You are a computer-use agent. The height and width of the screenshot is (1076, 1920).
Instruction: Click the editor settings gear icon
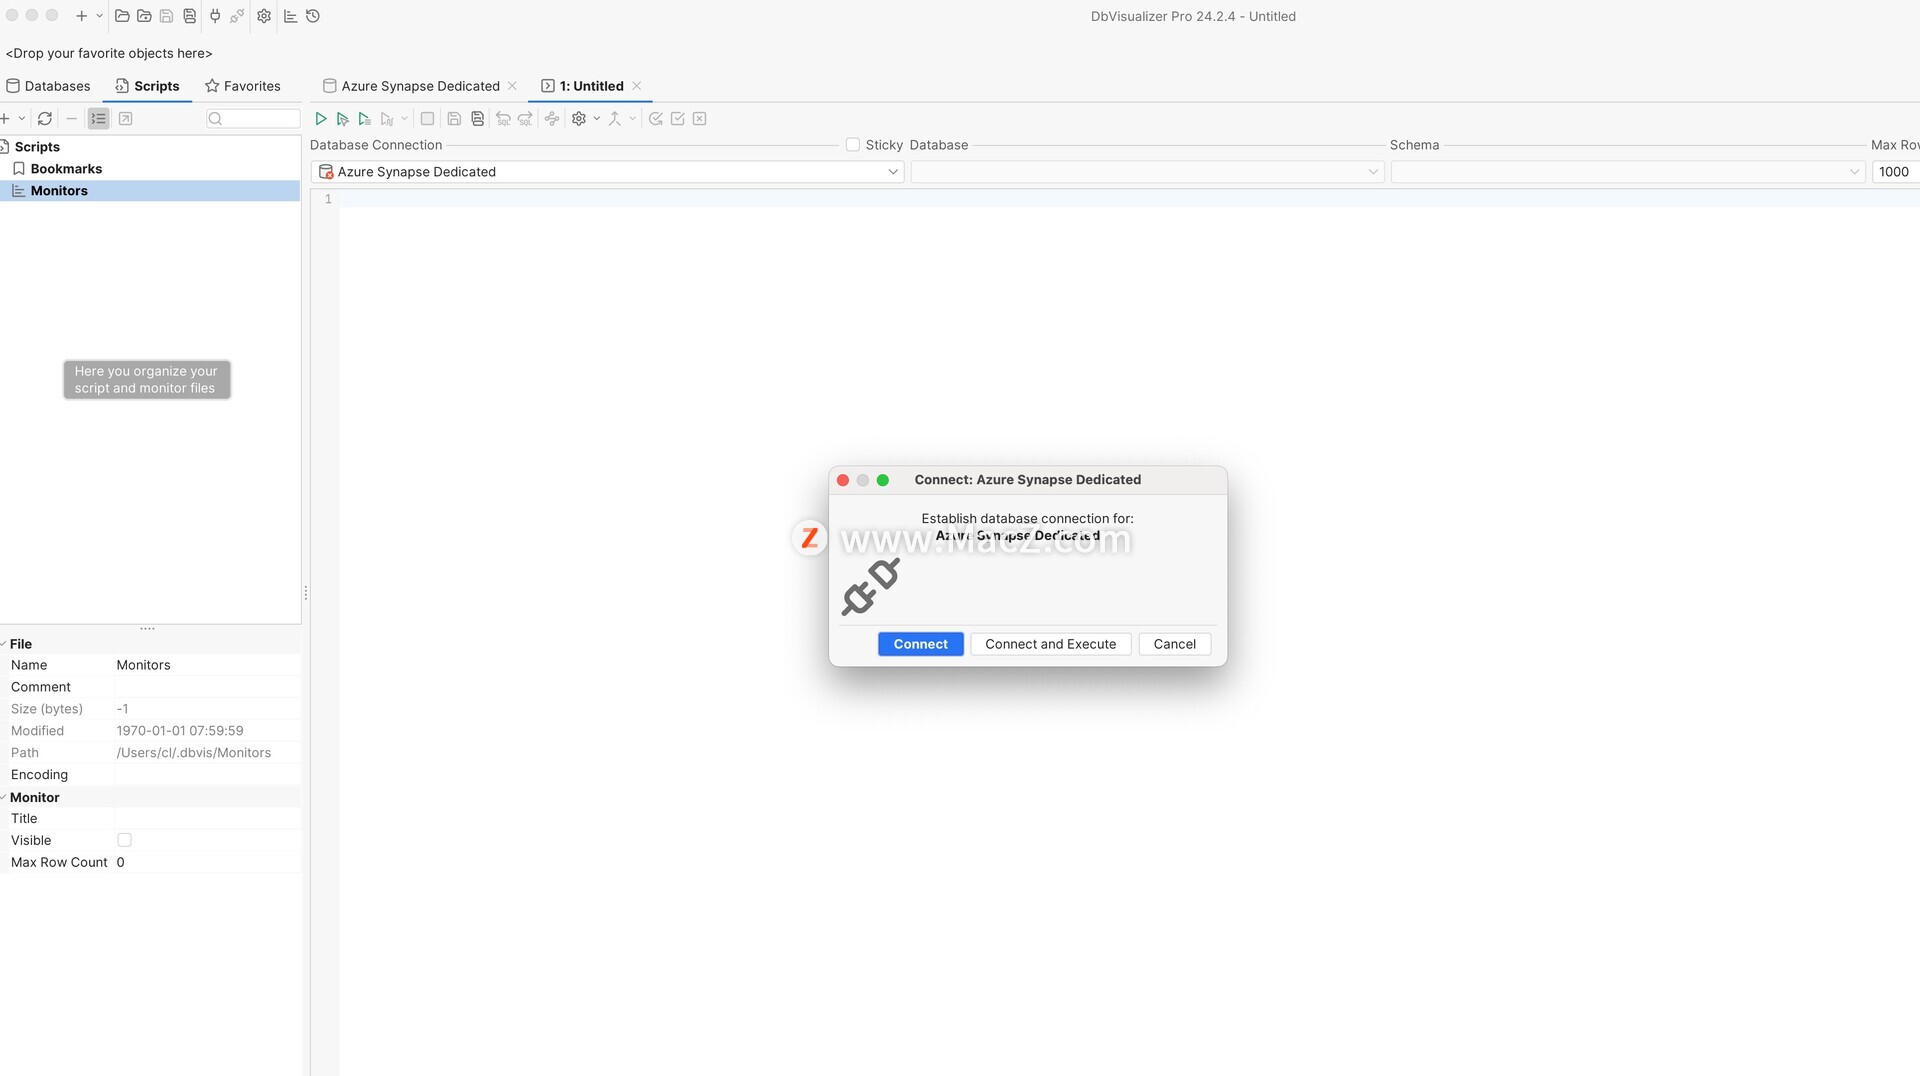point(579,119)
